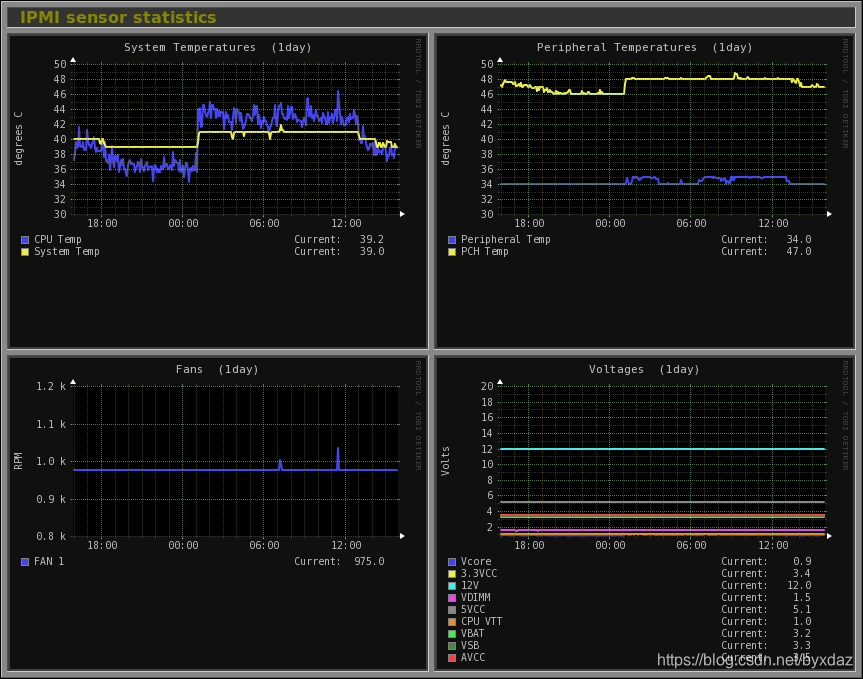Screen dimensions: 863x679
Task: Click the 'Voltages (1day)' title
Action: (644, 369)
